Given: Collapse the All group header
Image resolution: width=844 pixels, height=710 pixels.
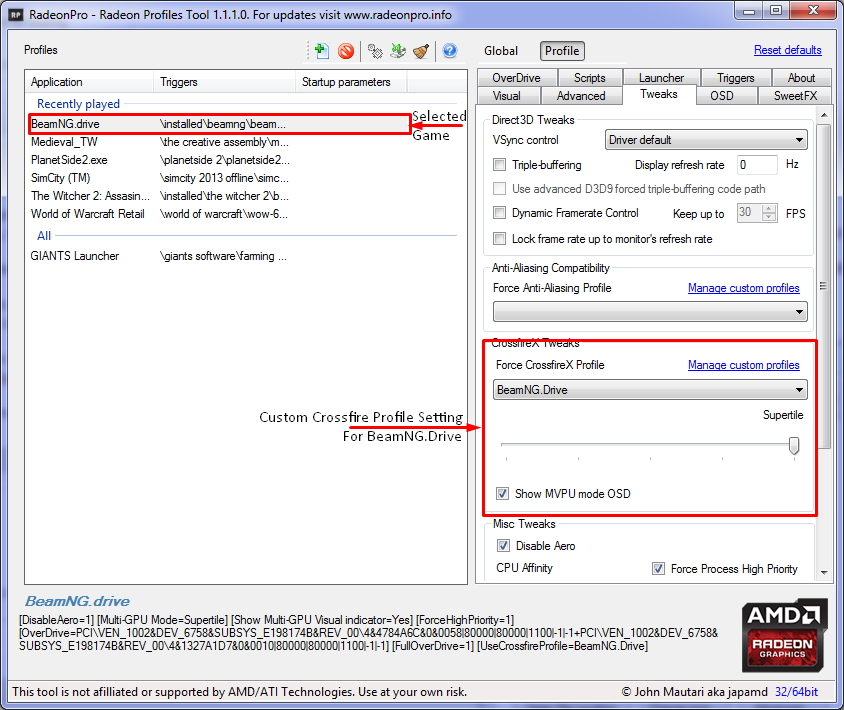Looking at the screenshot, I should click(x=44, y=236).
